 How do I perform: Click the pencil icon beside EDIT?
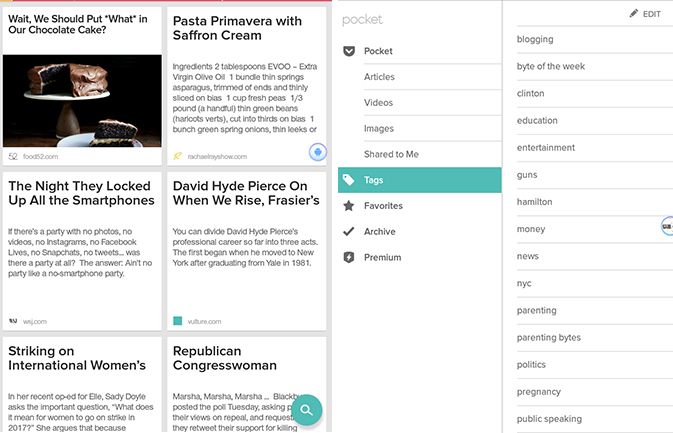coord(634,14)
